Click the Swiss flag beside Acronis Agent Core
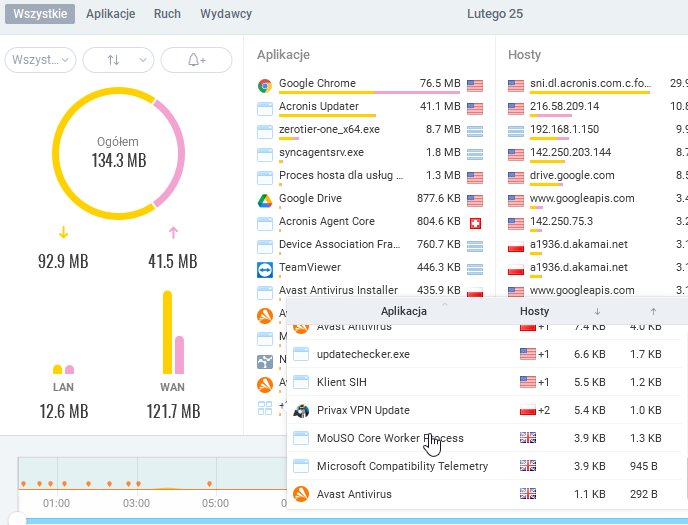688x525 pixels. click(x=475, y=223)
